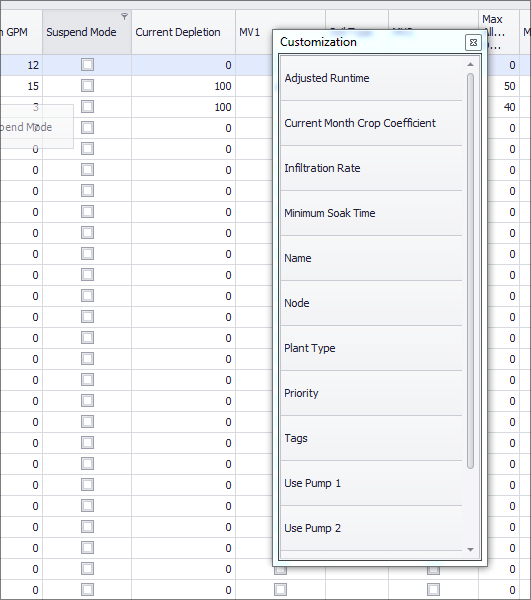The height and width of the screenshot is (600, 531).
Task: Select the Tags column entry
Action: [371, 438]
